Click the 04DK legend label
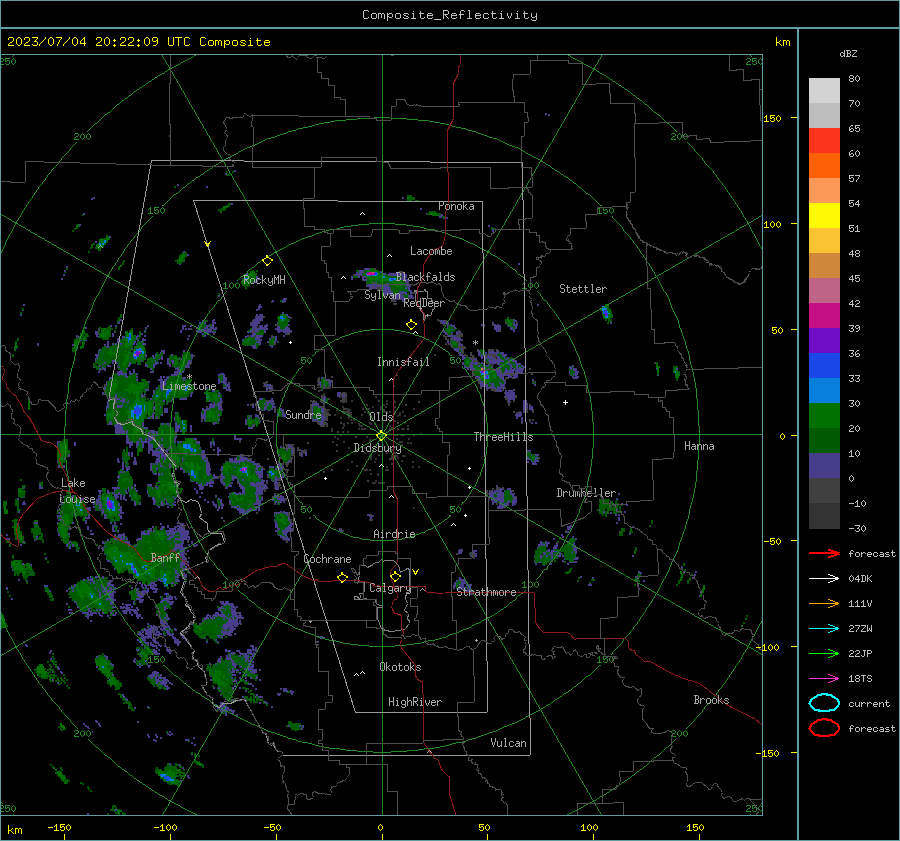The width and height of the screenshot is (900, 841). pyautogui.click(x=860, y=579)
